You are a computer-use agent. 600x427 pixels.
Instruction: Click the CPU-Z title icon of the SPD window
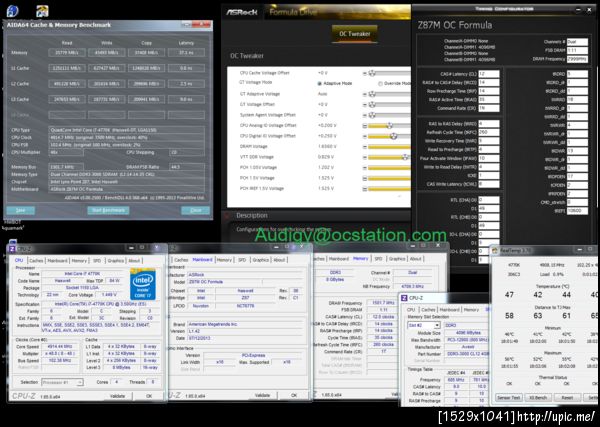coord(405,298)
